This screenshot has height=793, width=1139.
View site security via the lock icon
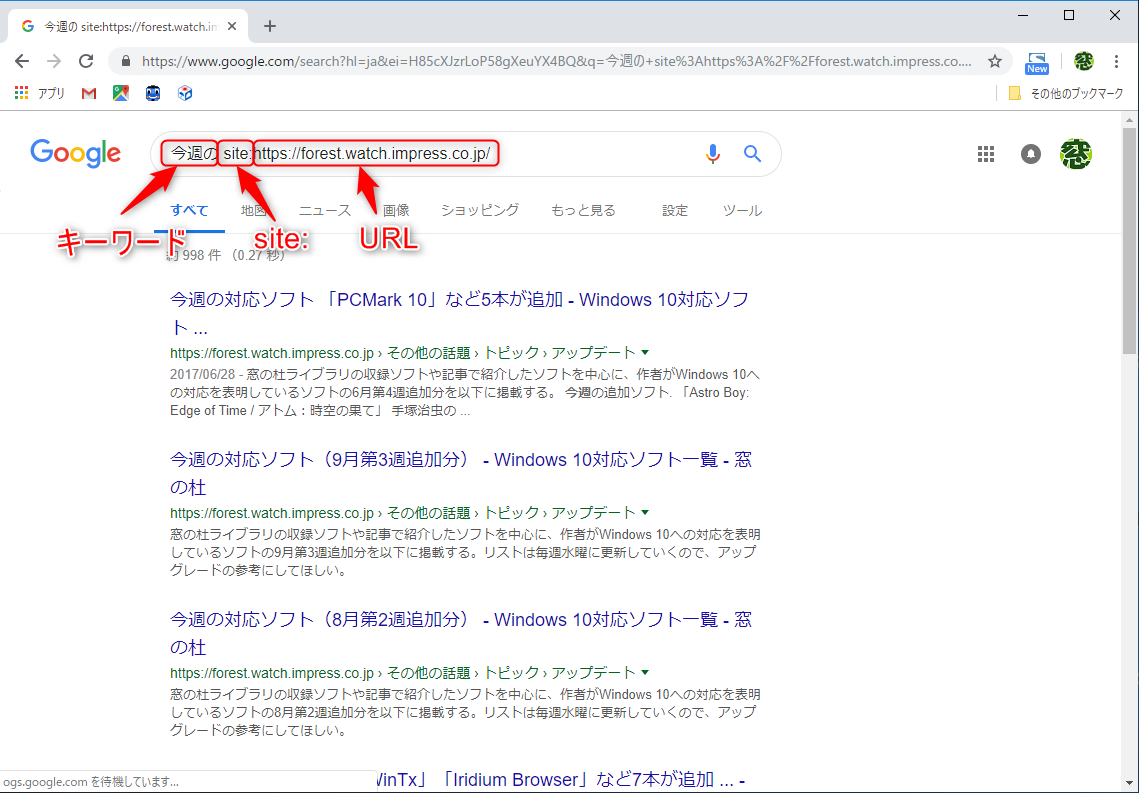tap(126, 61)
